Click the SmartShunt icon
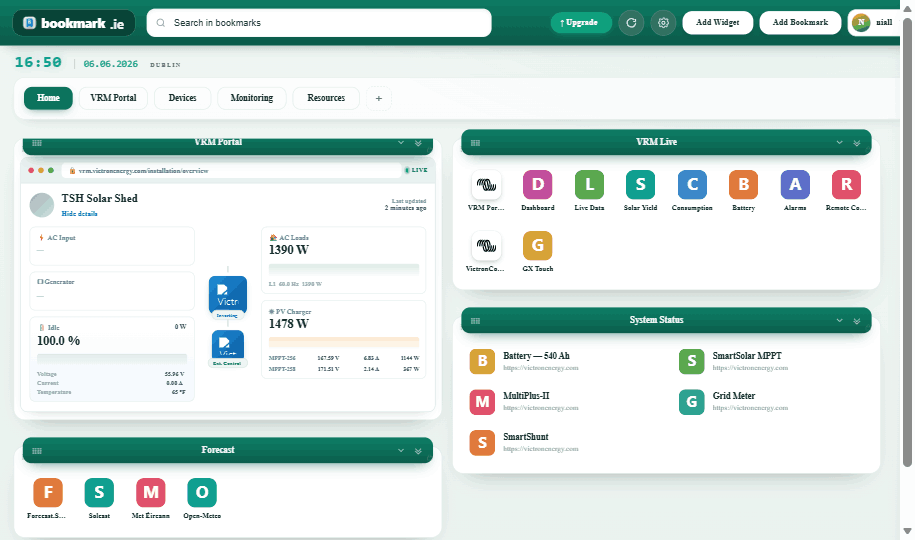 coord(482,443)
